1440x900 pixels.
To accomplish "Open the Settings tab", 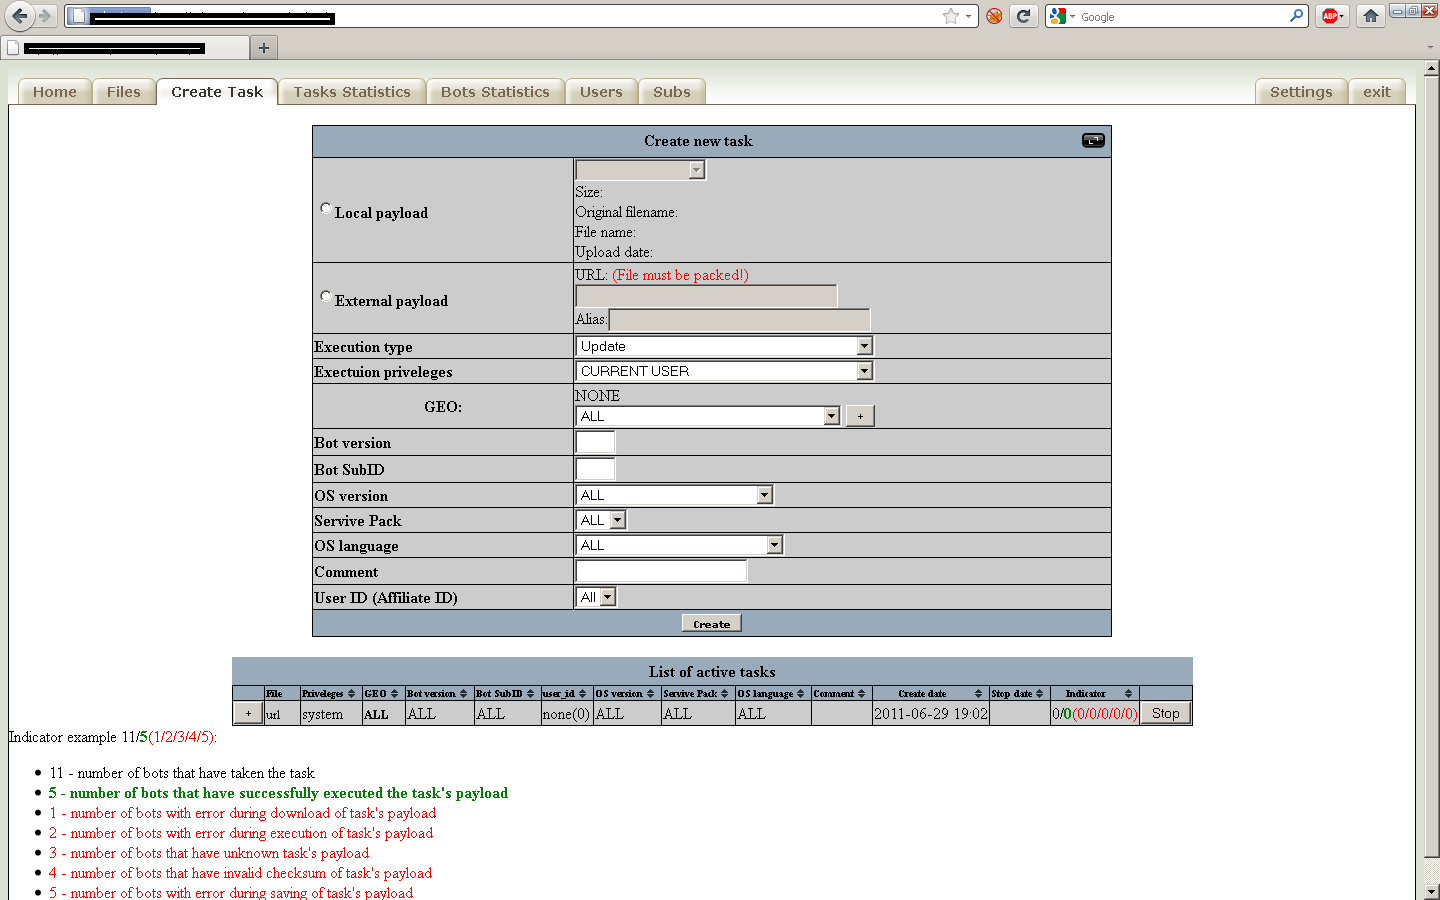I will [x=1301, y=92].
